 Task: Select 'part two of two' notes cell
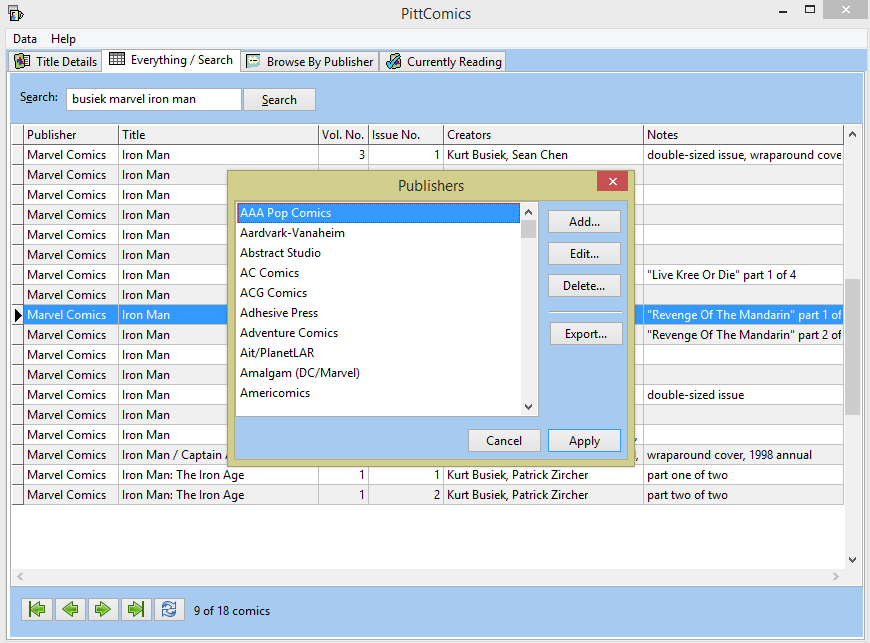[743, 495]
